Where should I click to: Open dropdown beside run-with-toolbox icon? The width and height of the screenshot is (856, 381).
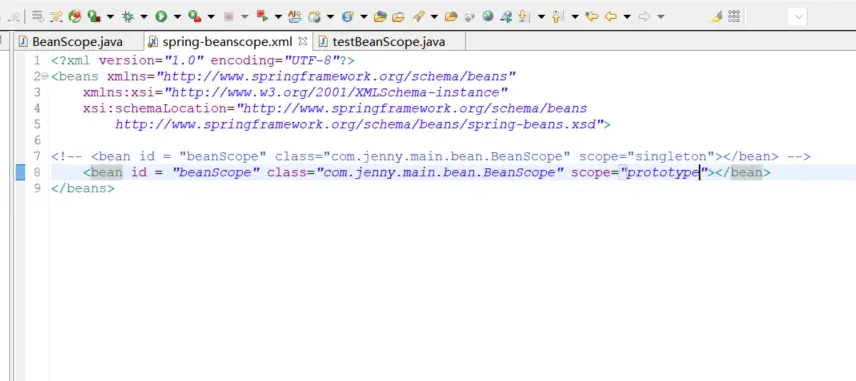(211, 16)
